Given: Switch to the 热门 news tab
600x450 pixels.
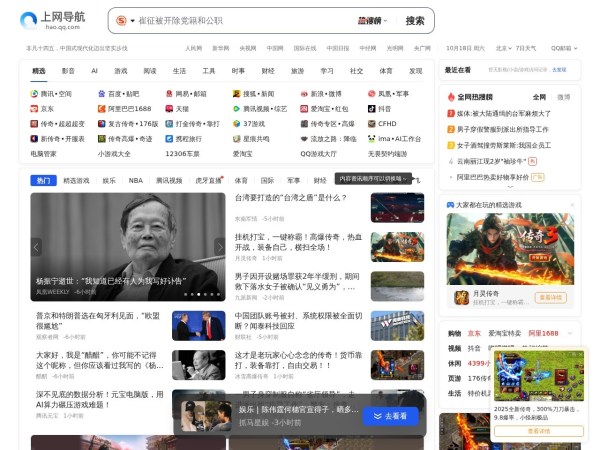Looking at the screenshot, I should coord(44,180).
